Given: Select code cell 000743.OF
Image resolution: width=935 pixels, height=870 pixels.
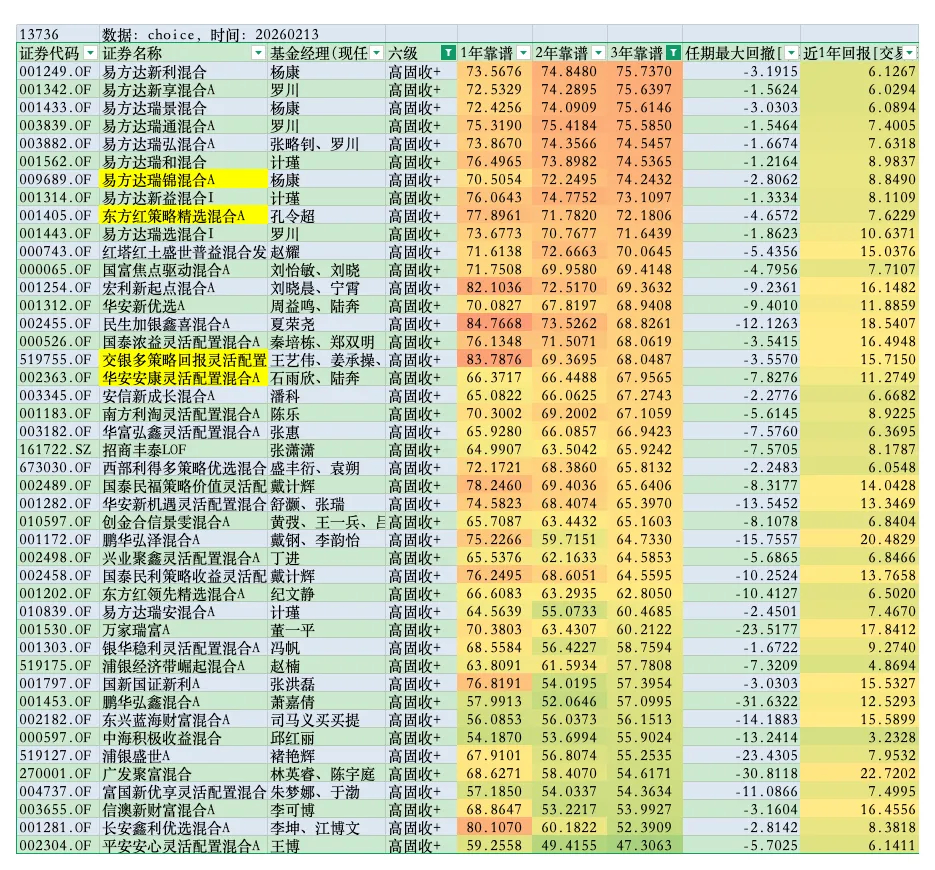Looking at the screenshot, I should (x=58, y=252).
